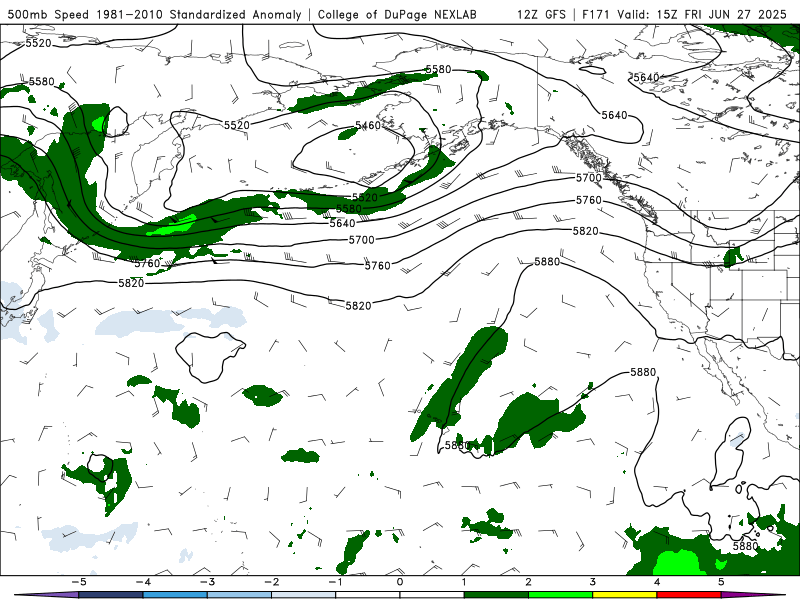The image size is (800, 600).
Task: Click the 5580 label at the top center
Action: coord(438,69)
